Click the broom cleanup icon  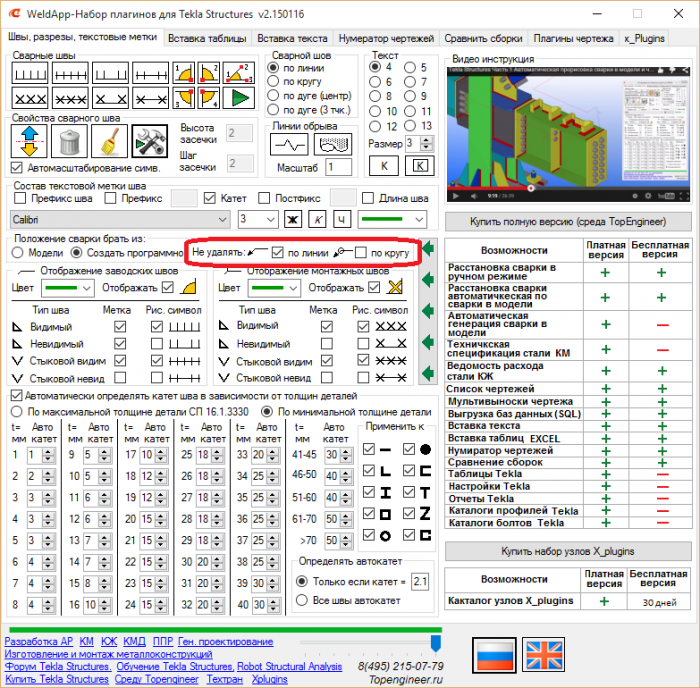click(x=109, y=141)
